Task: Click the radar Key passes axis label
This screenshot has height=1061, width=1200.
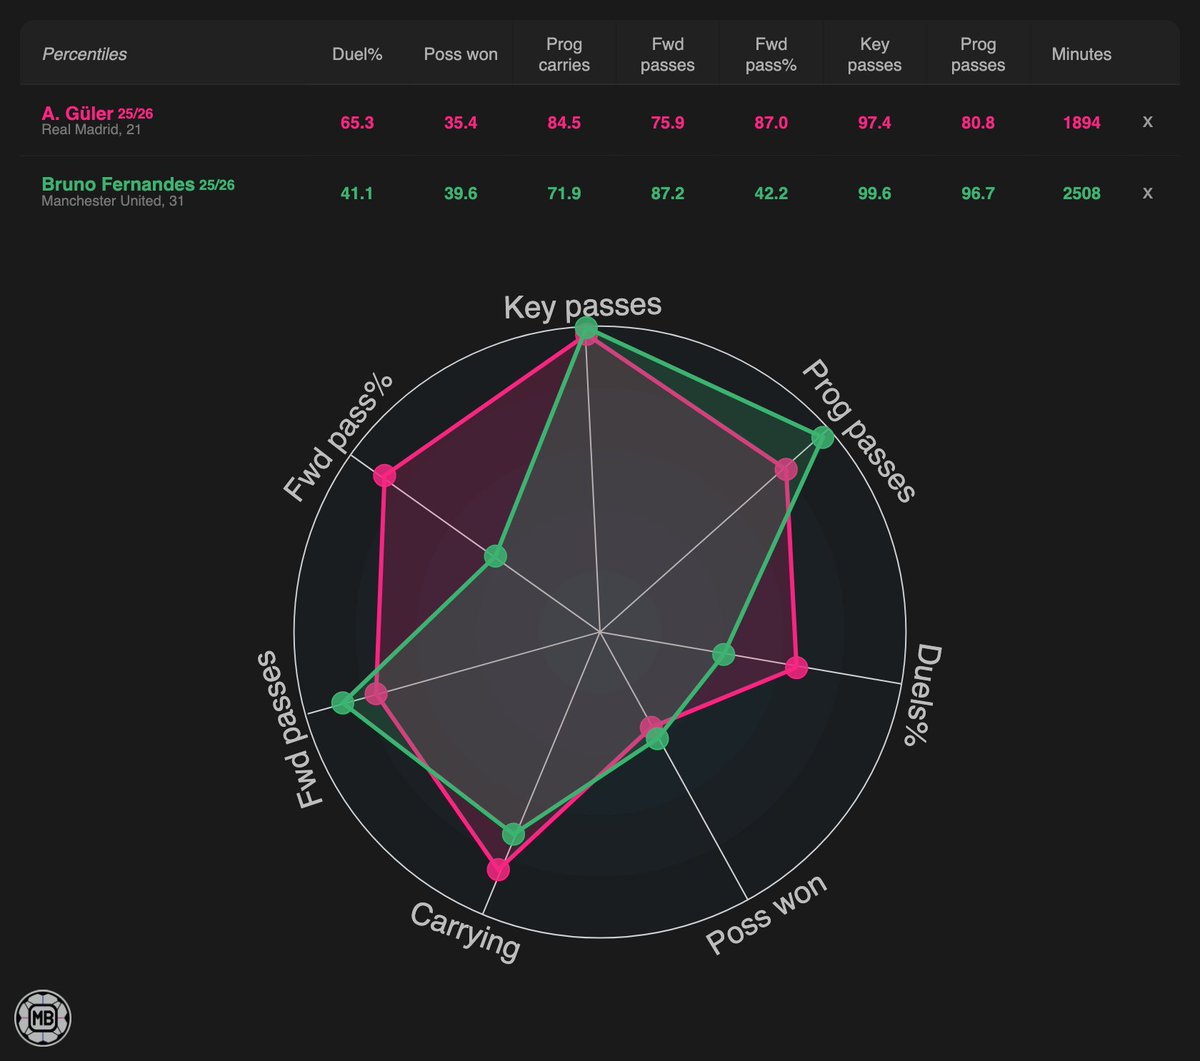Action: point(582,306)
